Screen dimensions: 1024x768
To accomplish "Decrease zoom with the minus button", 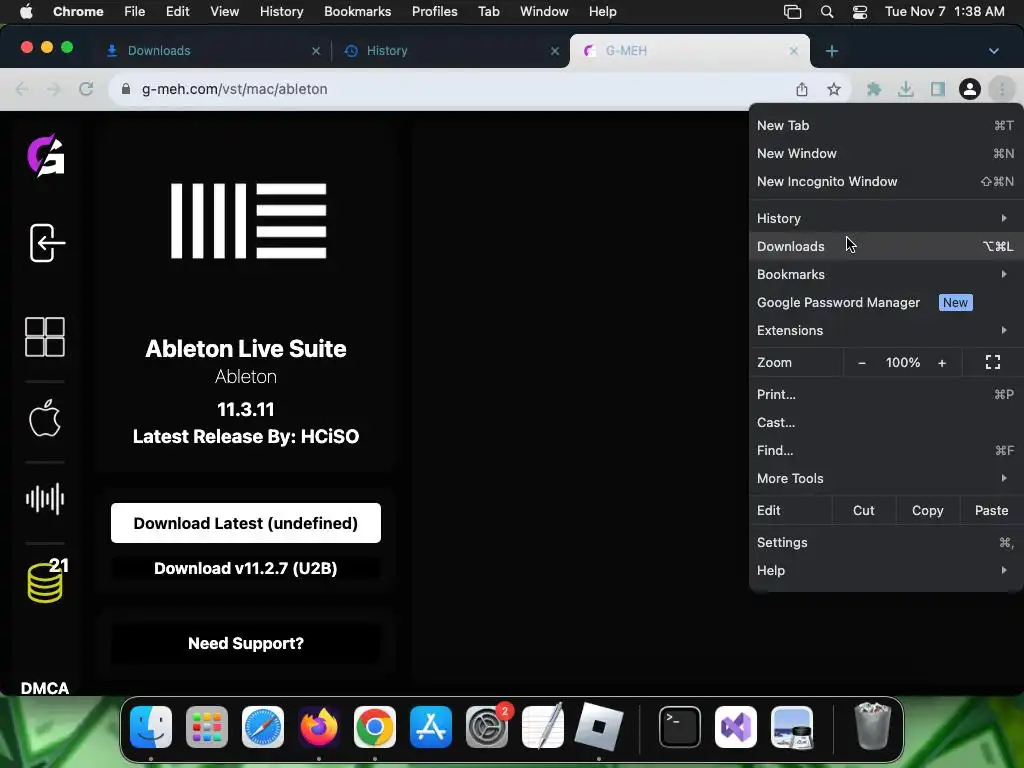I will 862,363.
